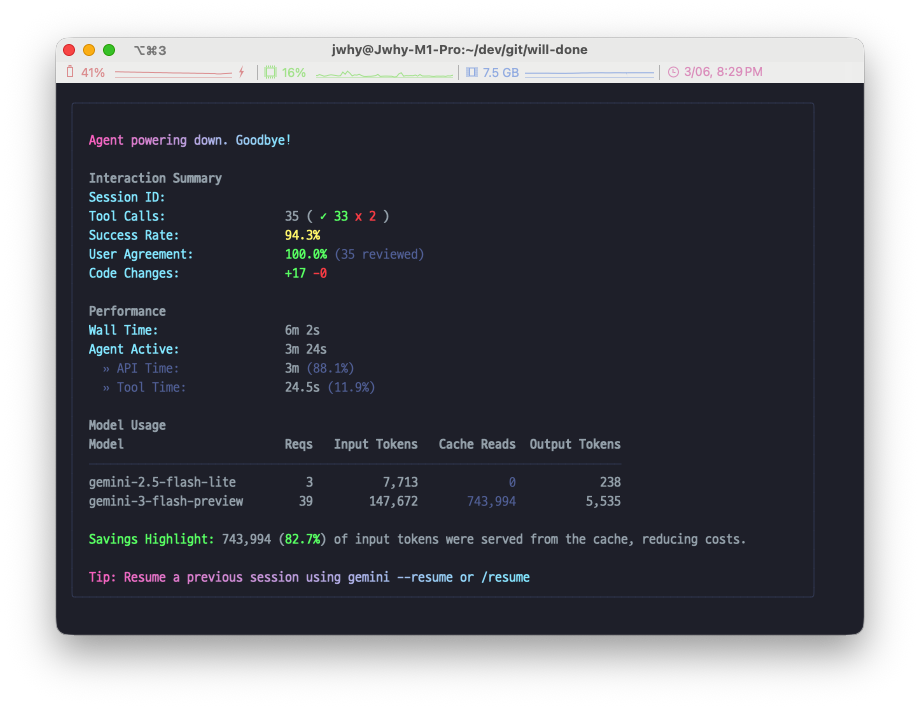Image resolution: width=920 pixels, height=709 pixels.
Task: Click input tokens value 147,672
Action: coord(393,501)
